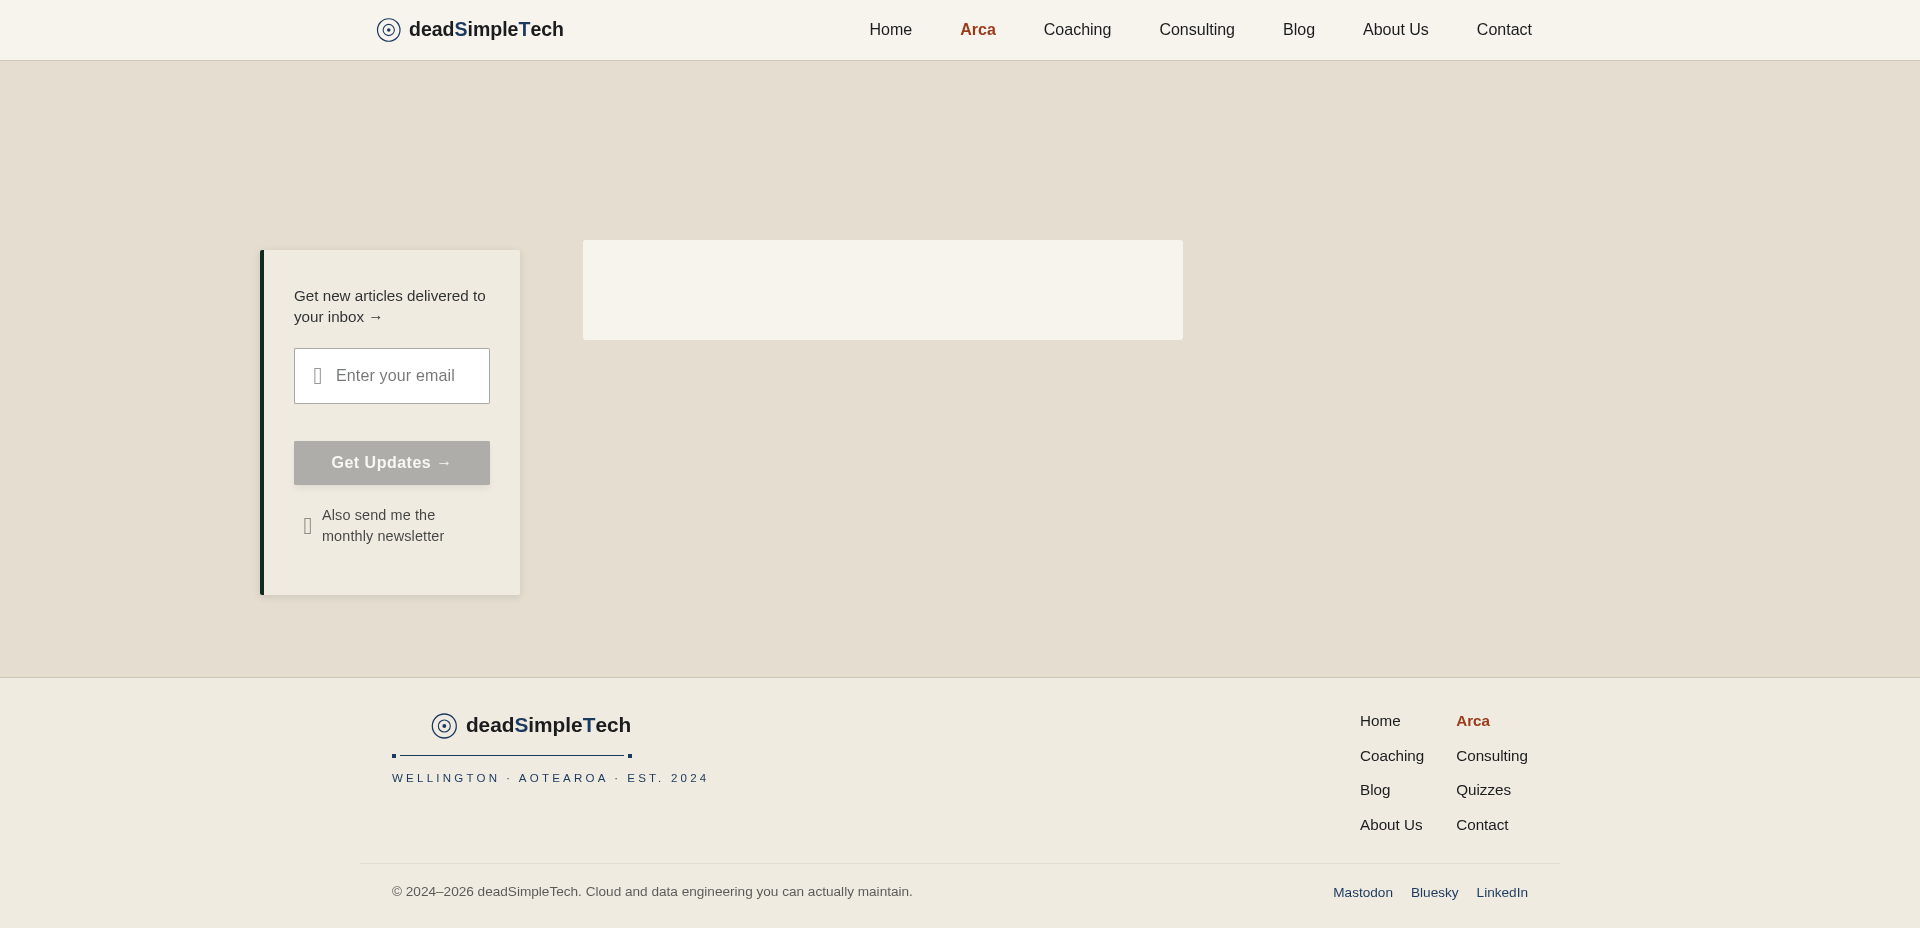
Task: Click the deadSimpleTech footer logo icon
Action: point(444,726)
